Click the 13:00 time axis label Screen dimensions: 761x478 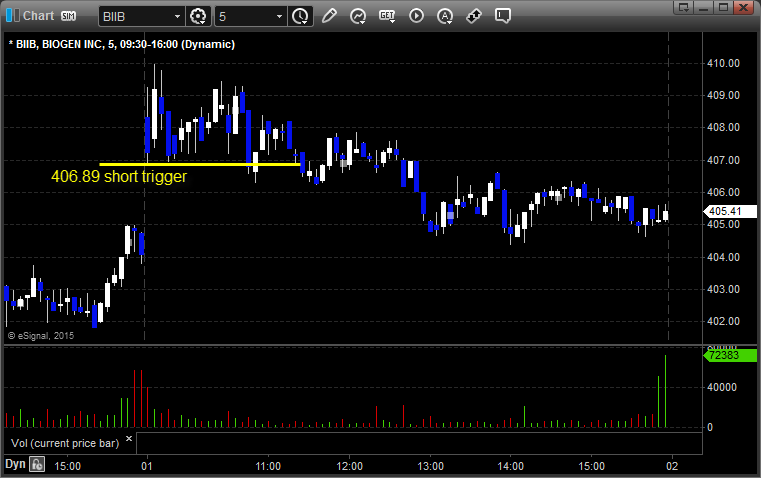coord(430,466)
